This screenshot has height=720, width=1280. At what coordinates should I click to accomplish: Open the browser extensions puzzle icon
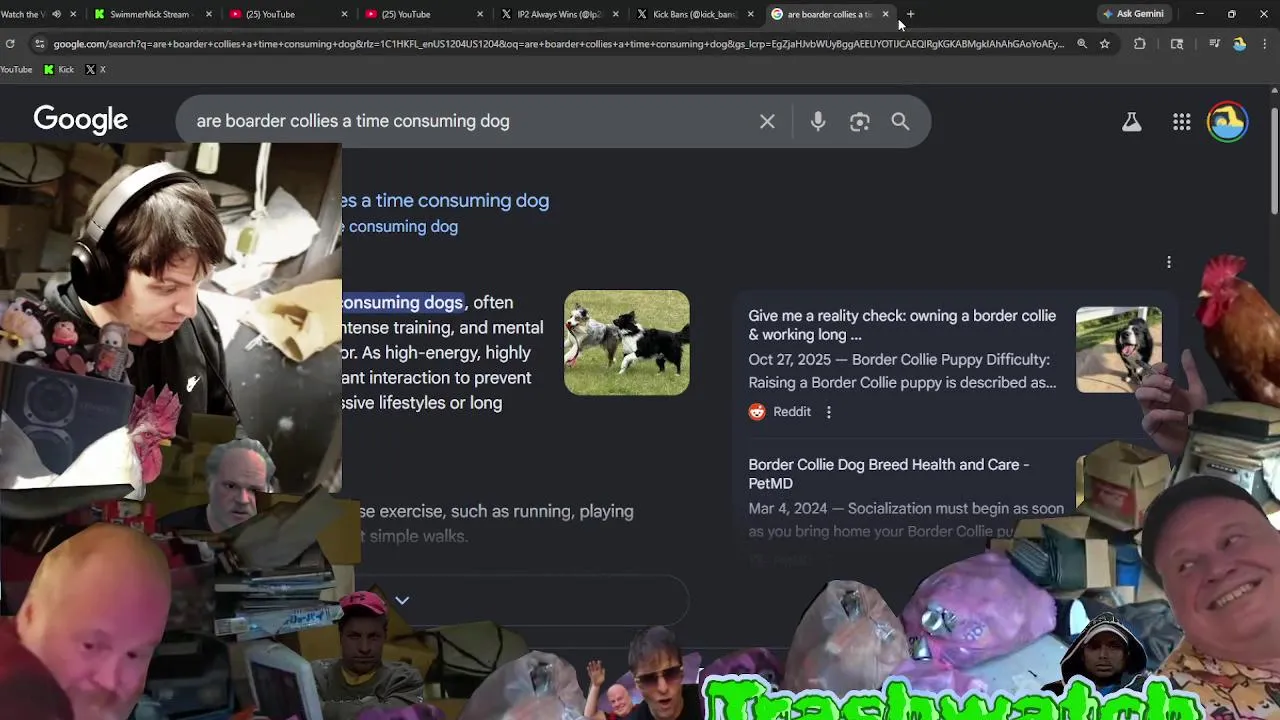tap(1139, 44)
